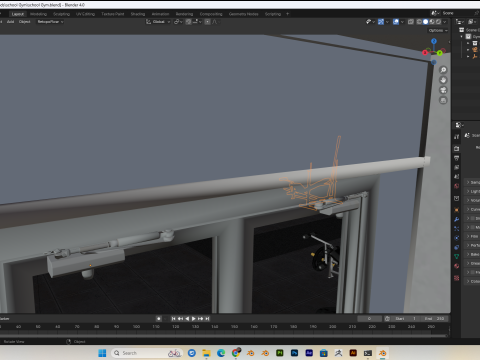This screenshot has height=360, width=480.
Task: Play the animation forward
Action: coord(194,319)
